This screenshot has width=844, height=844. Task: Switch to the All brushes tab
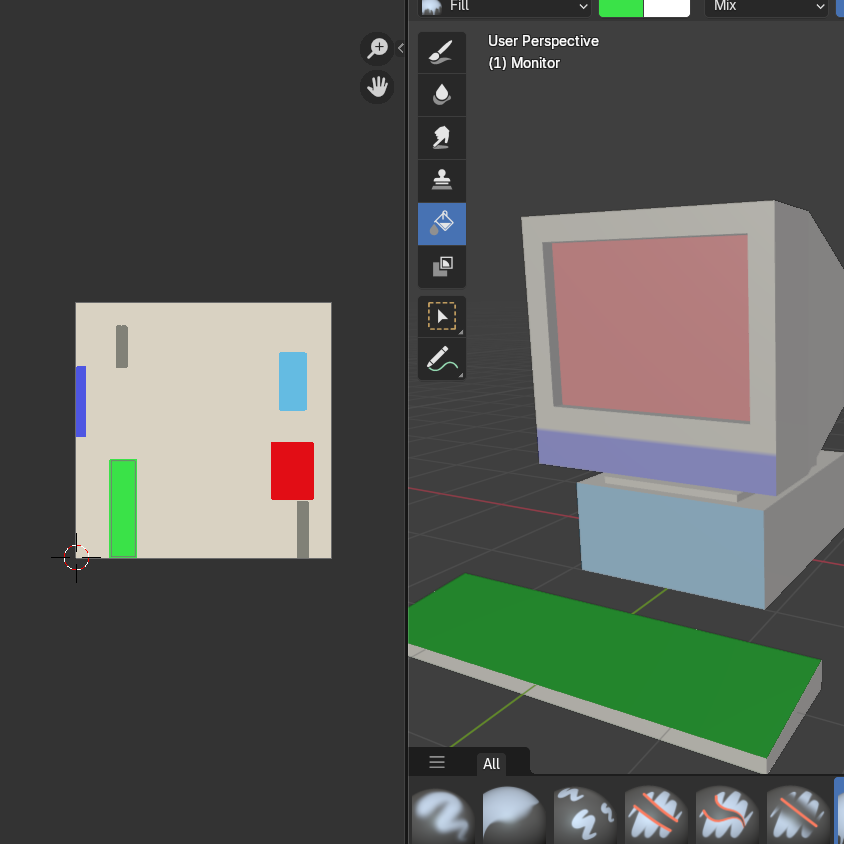[x=491, y=764]
